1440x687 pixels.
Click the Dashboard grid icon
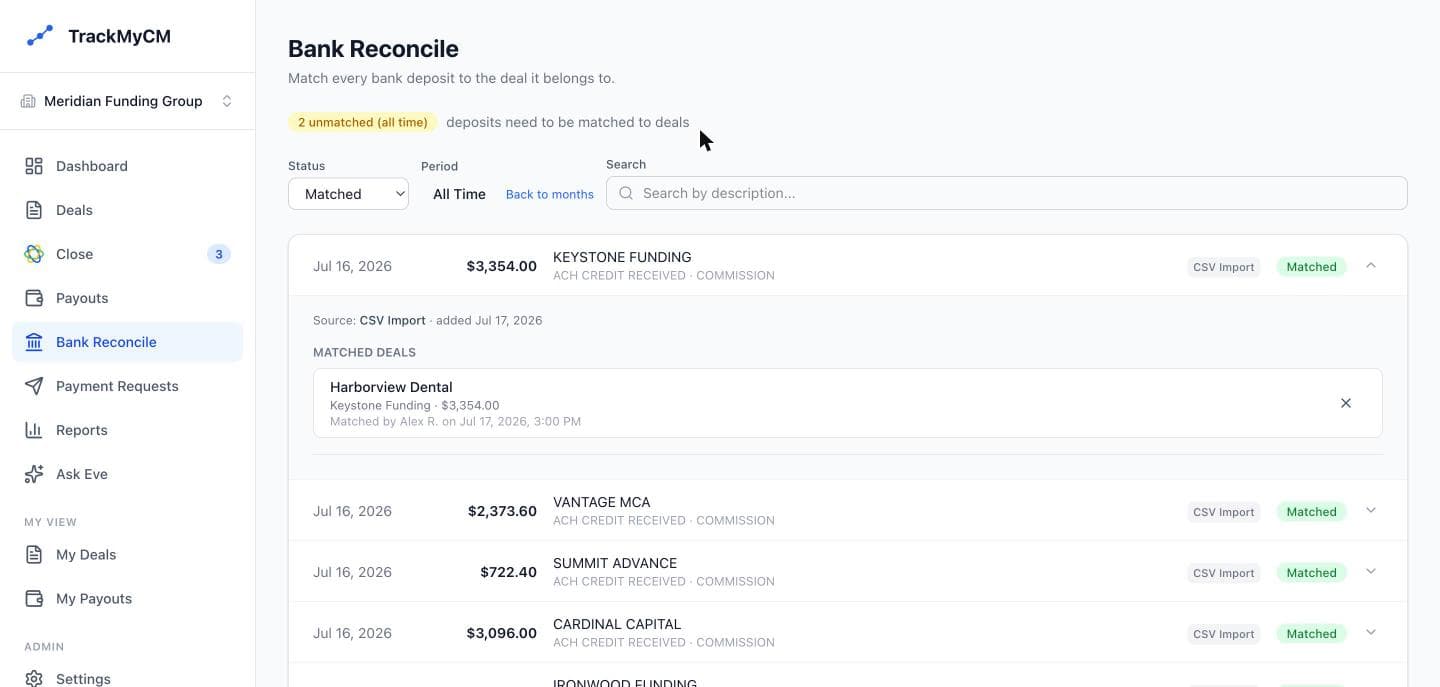click(x=34, y=166)
